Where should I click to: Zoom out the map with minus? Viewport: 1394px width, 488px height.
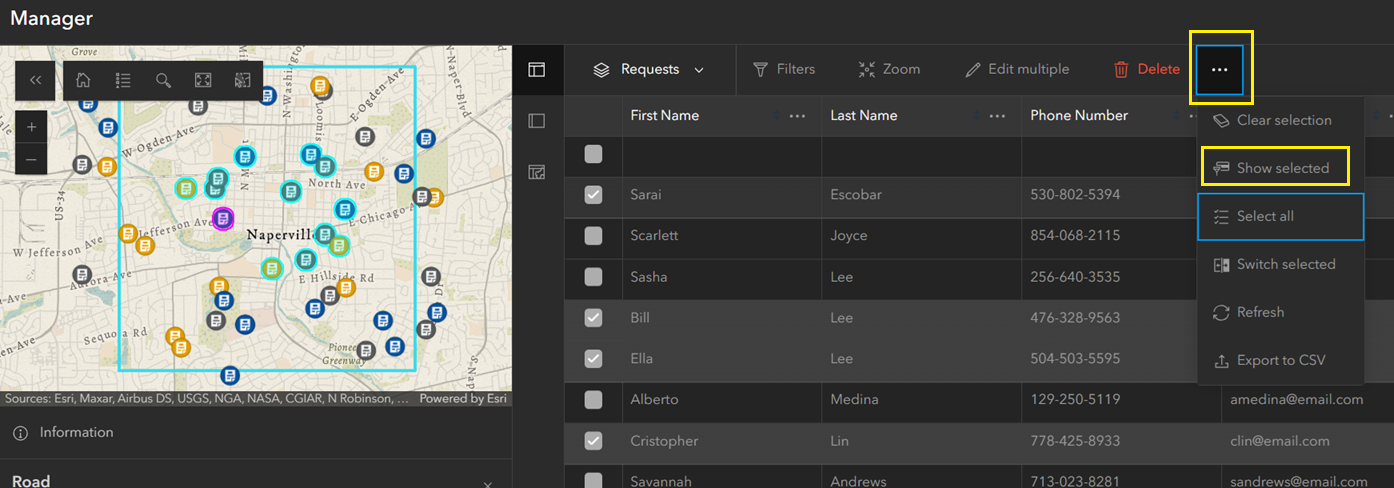point(32,159)
